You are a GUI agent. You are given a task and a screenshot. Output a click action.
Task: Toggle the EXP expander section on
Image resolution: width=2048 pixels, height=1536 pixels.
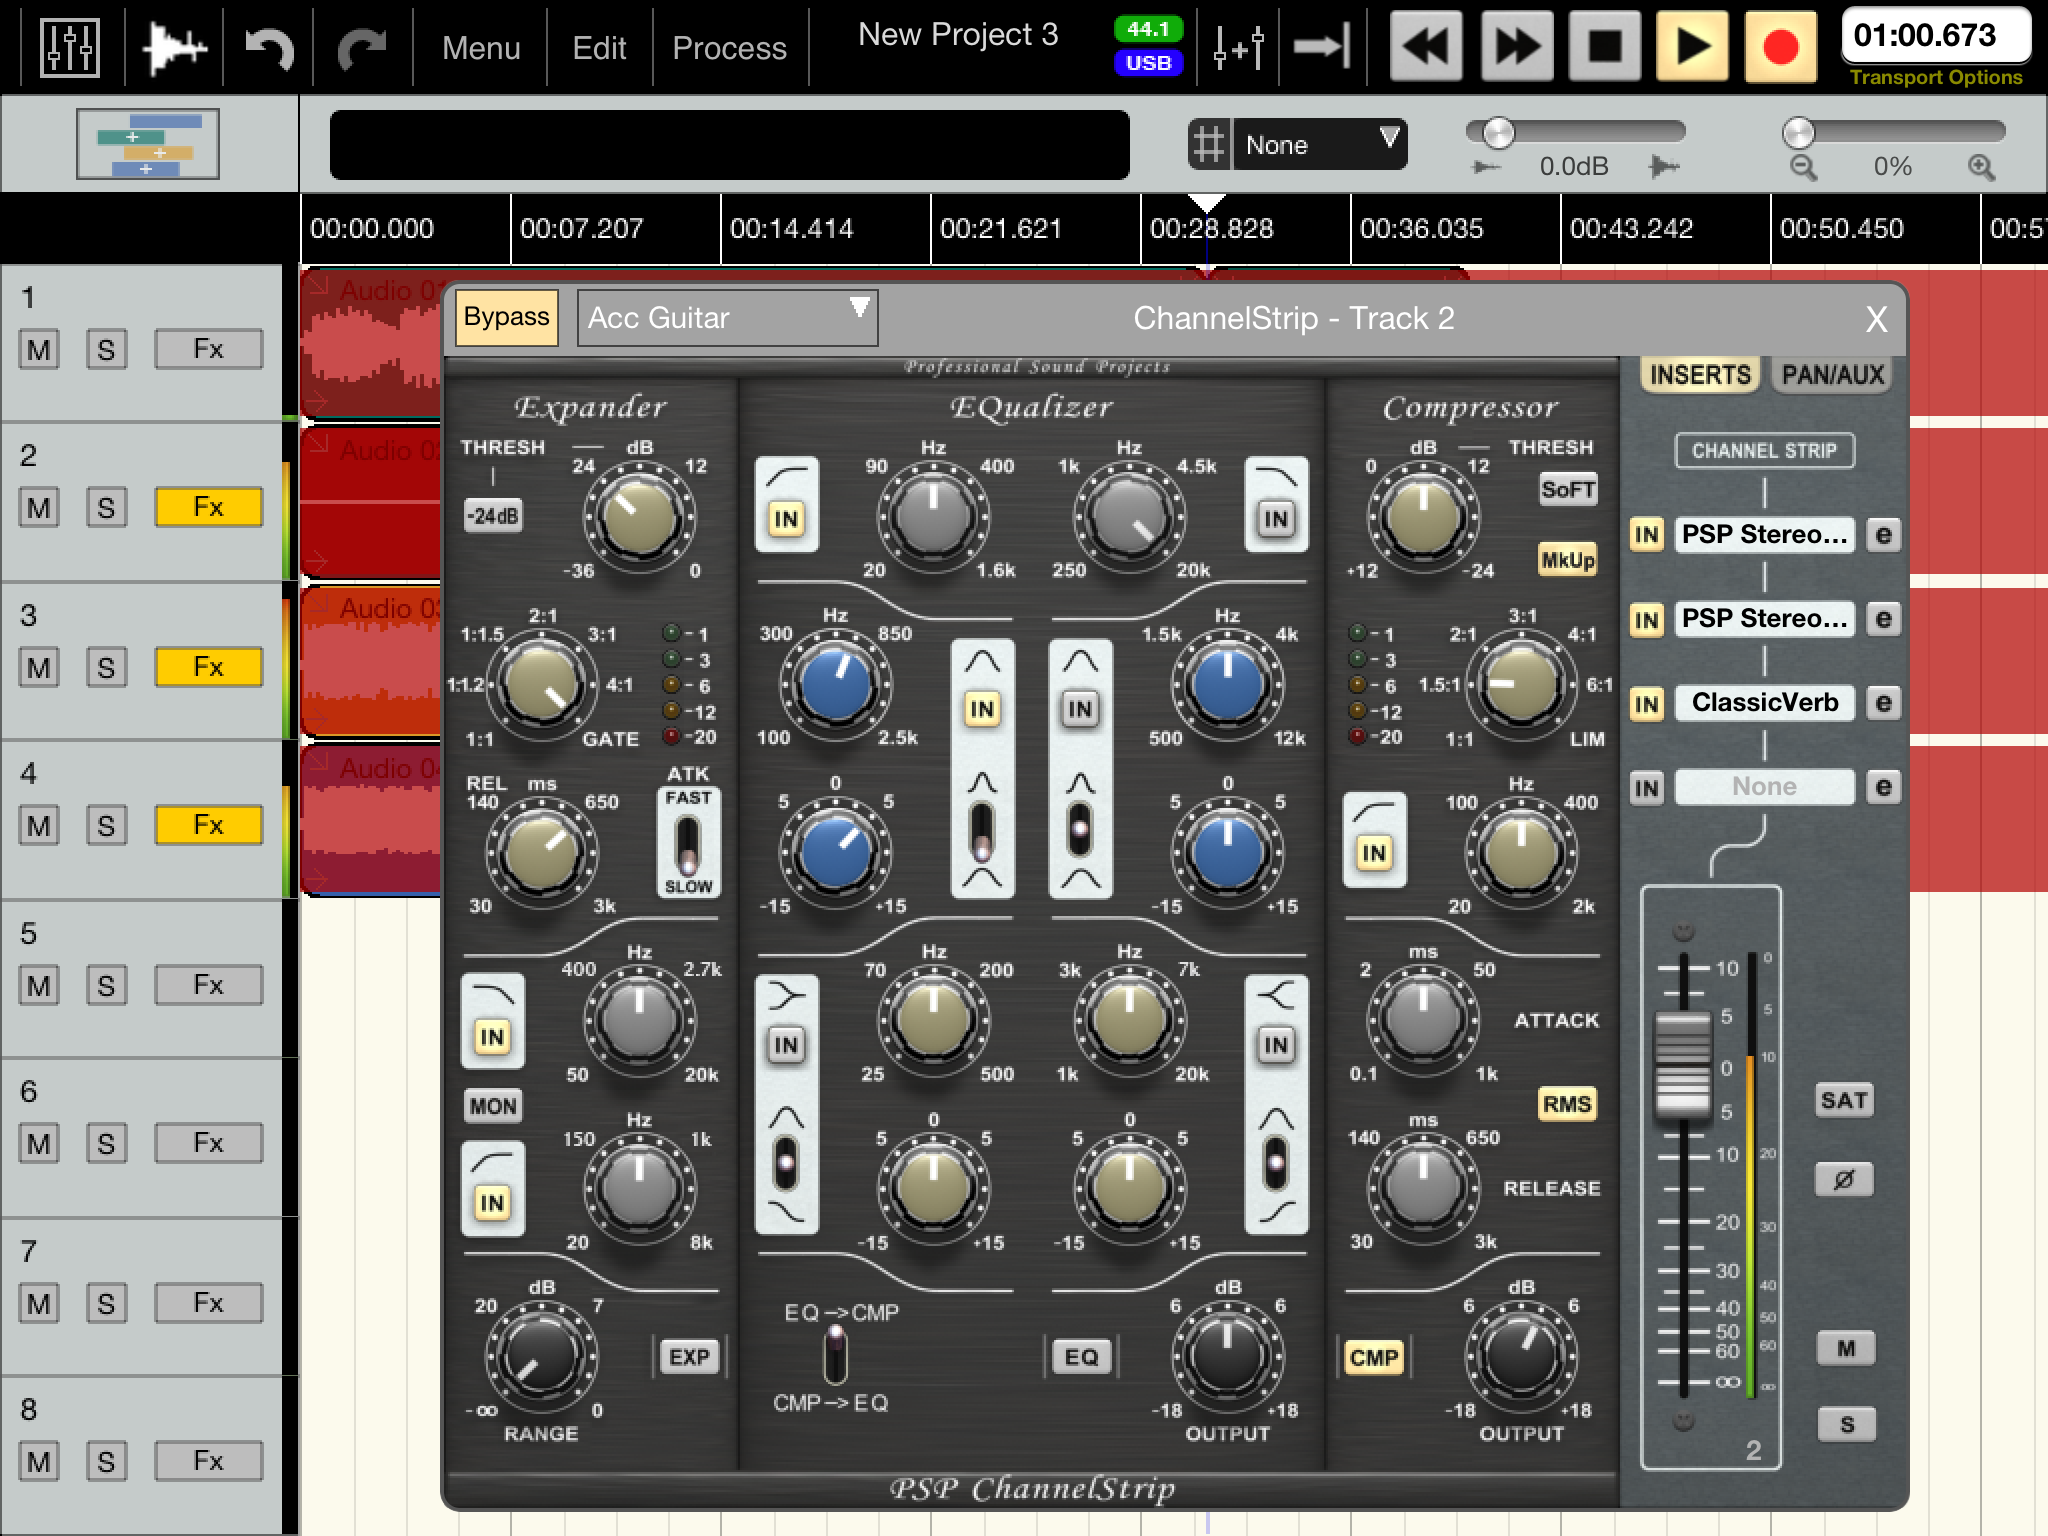689,1357
